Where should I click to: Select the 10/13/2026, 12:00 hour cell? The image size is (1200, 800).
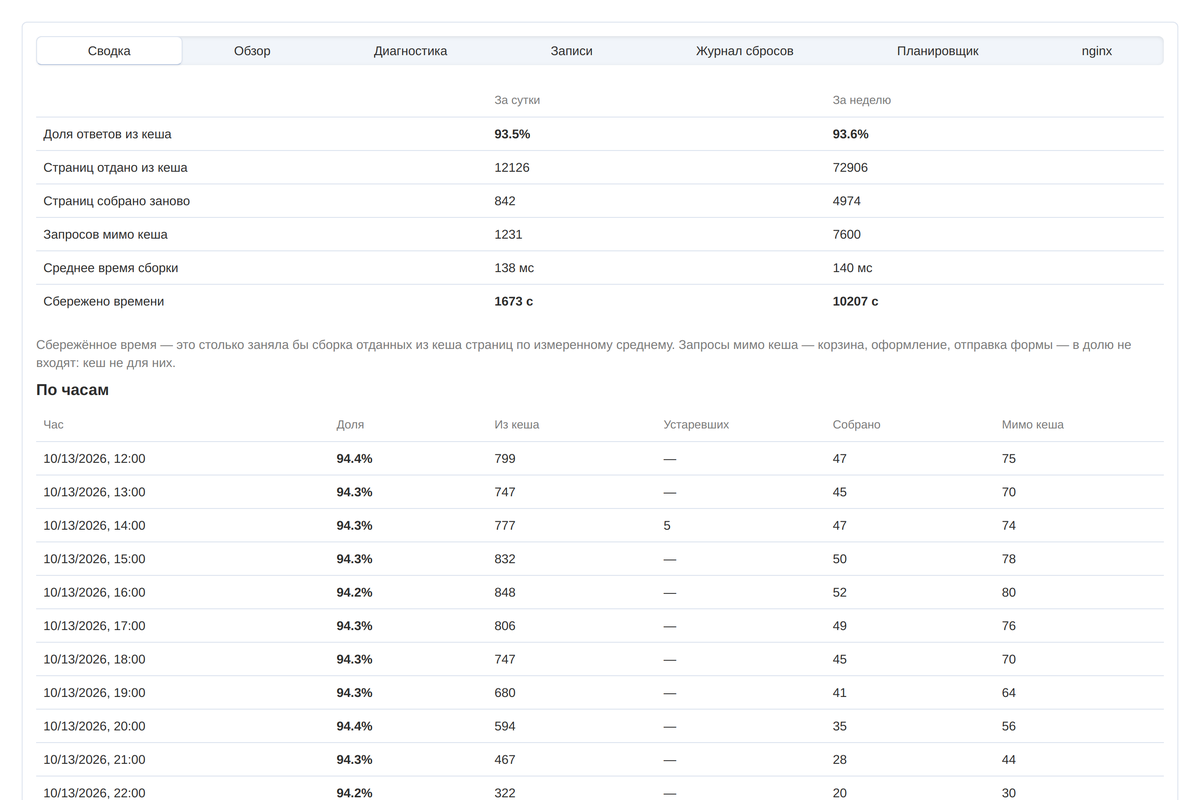(x=94, y=459)
